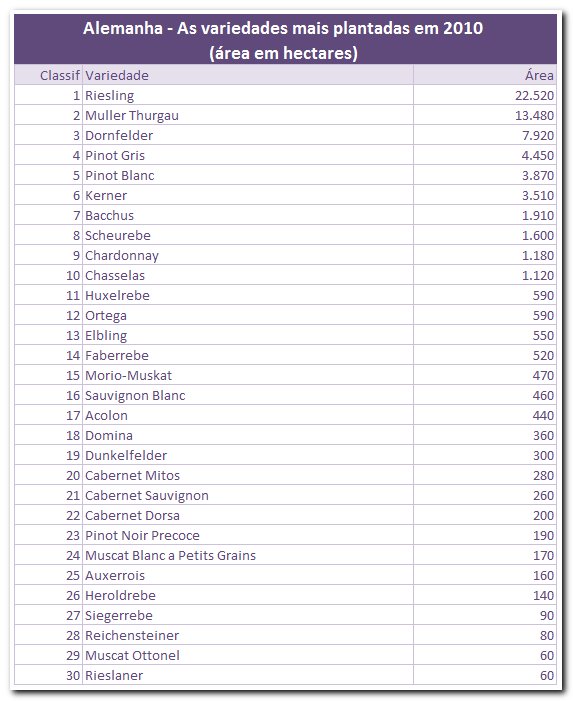Click the rank 20 classification cell
Viewport: 573px width, 701px height.
pos(49,475)
